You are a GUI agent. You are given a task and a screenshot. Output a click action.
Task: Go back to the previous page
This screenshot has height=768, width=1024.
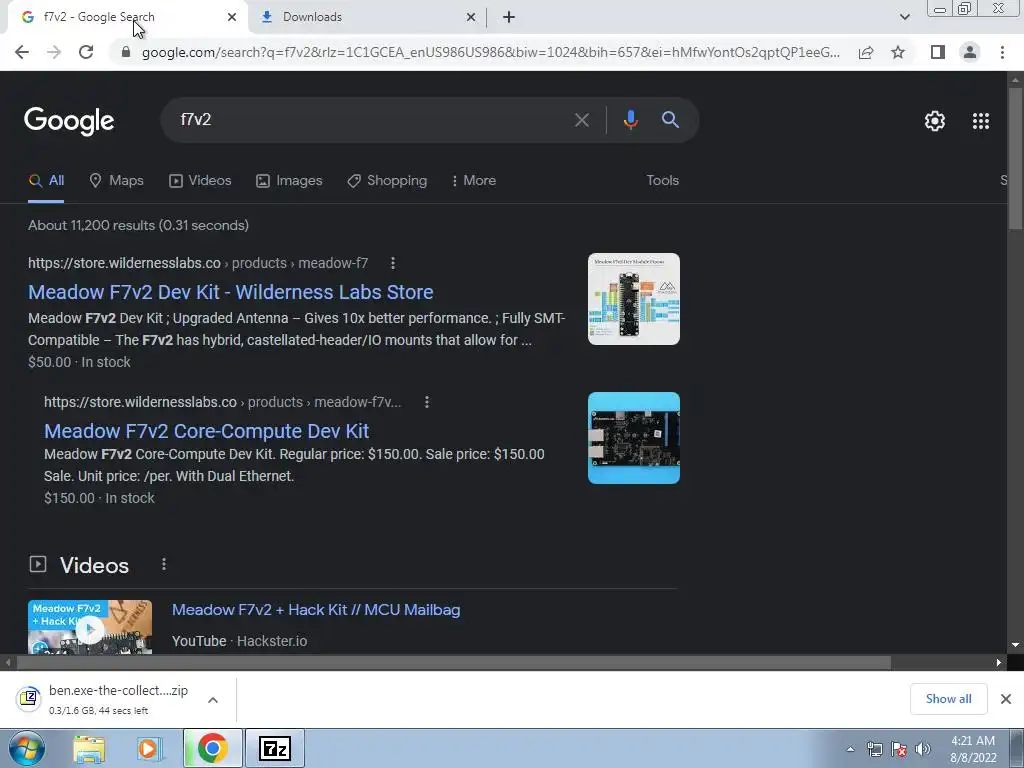(22, 52)
